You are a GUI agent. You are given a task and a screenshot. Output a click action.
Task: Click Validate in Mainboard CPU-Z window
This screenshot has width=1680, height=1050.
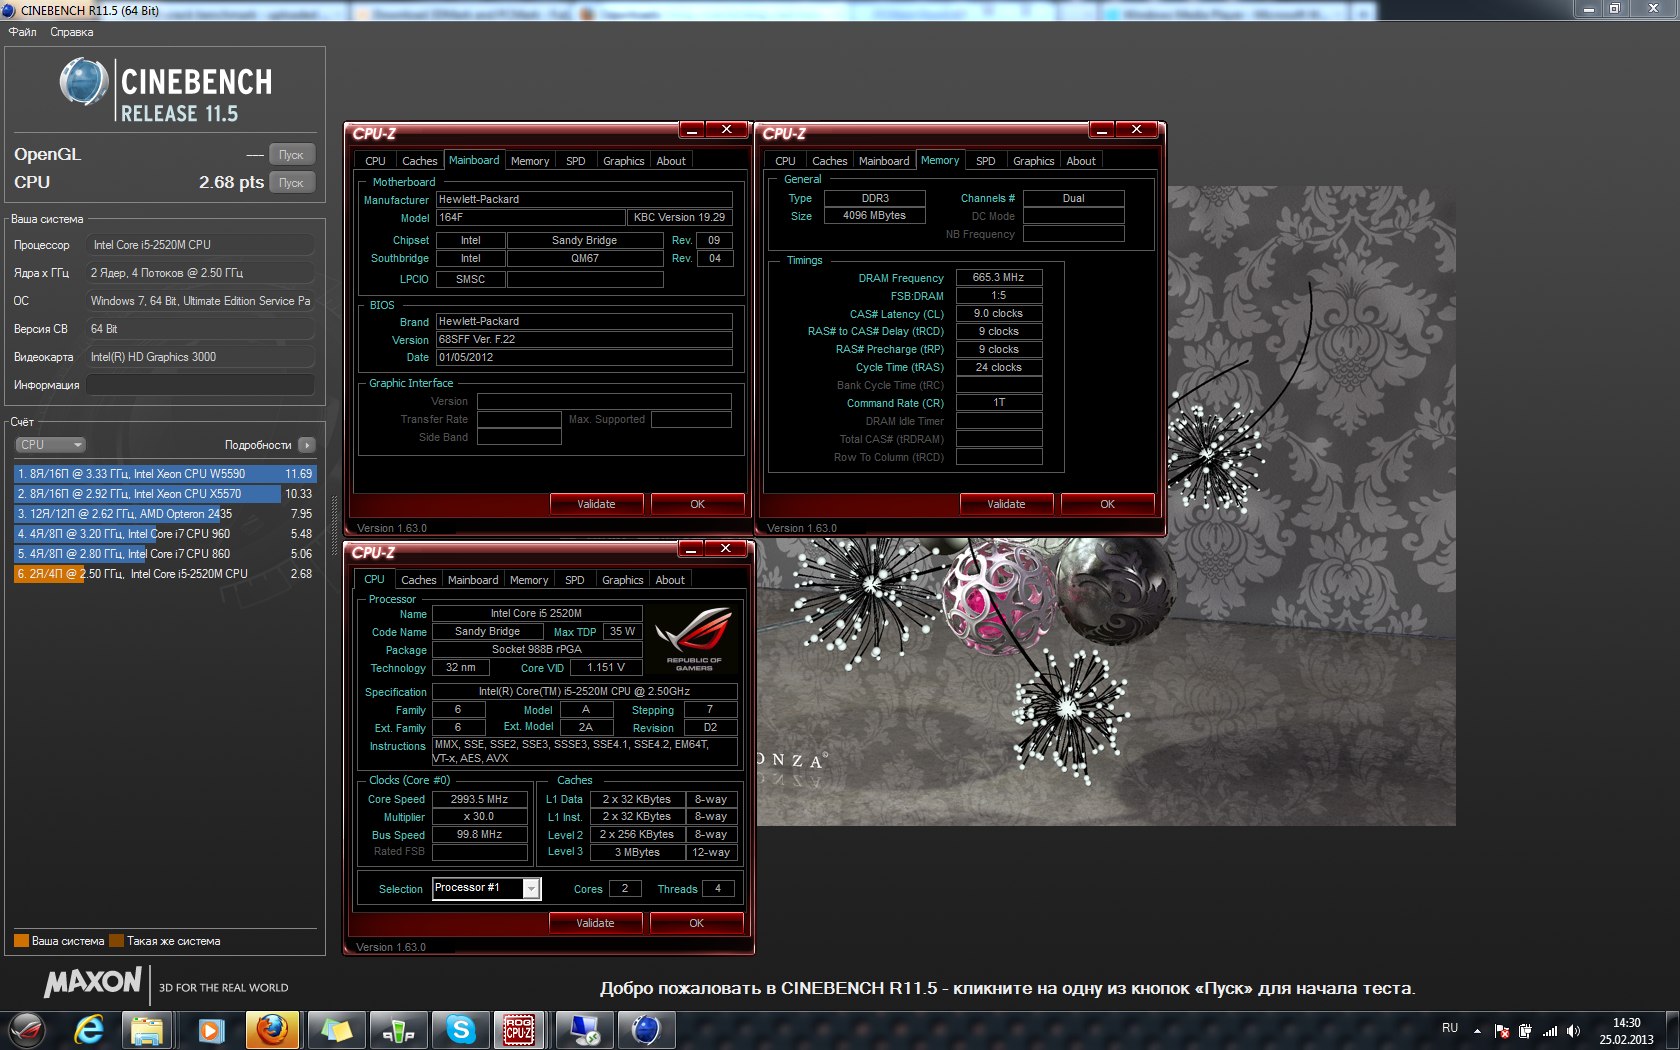pos(596,504)
